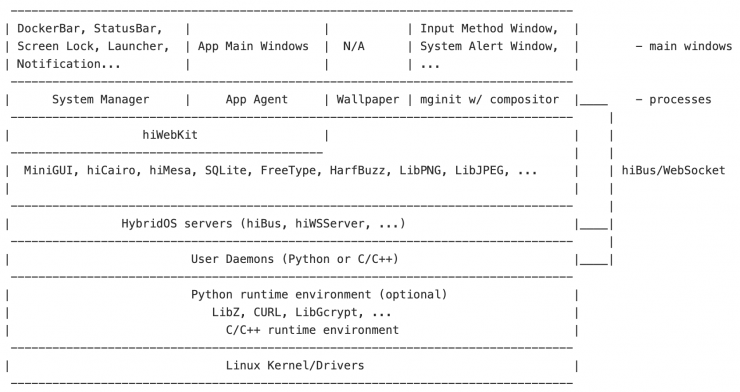
Task: Select the App Agent process label
Action: point(256,100)
